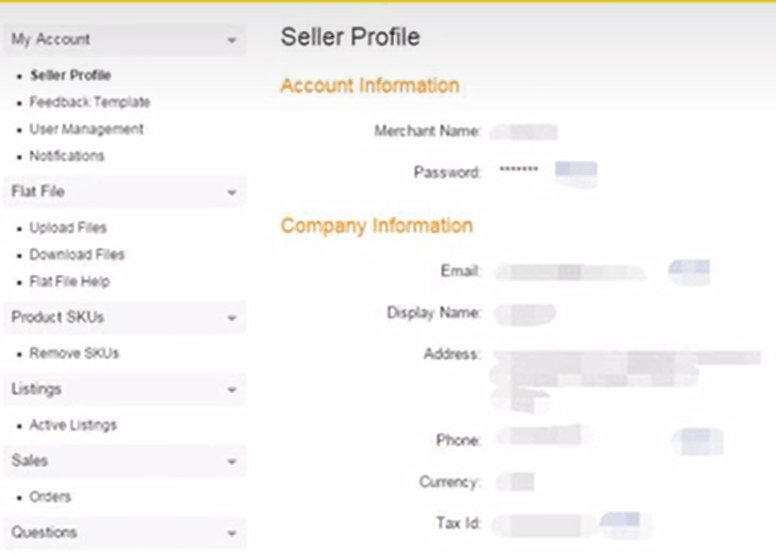Image resolution: width=776 pixels, height=556 pixels.
Task: Show Active Listings
Action: (x=73, y=426)
